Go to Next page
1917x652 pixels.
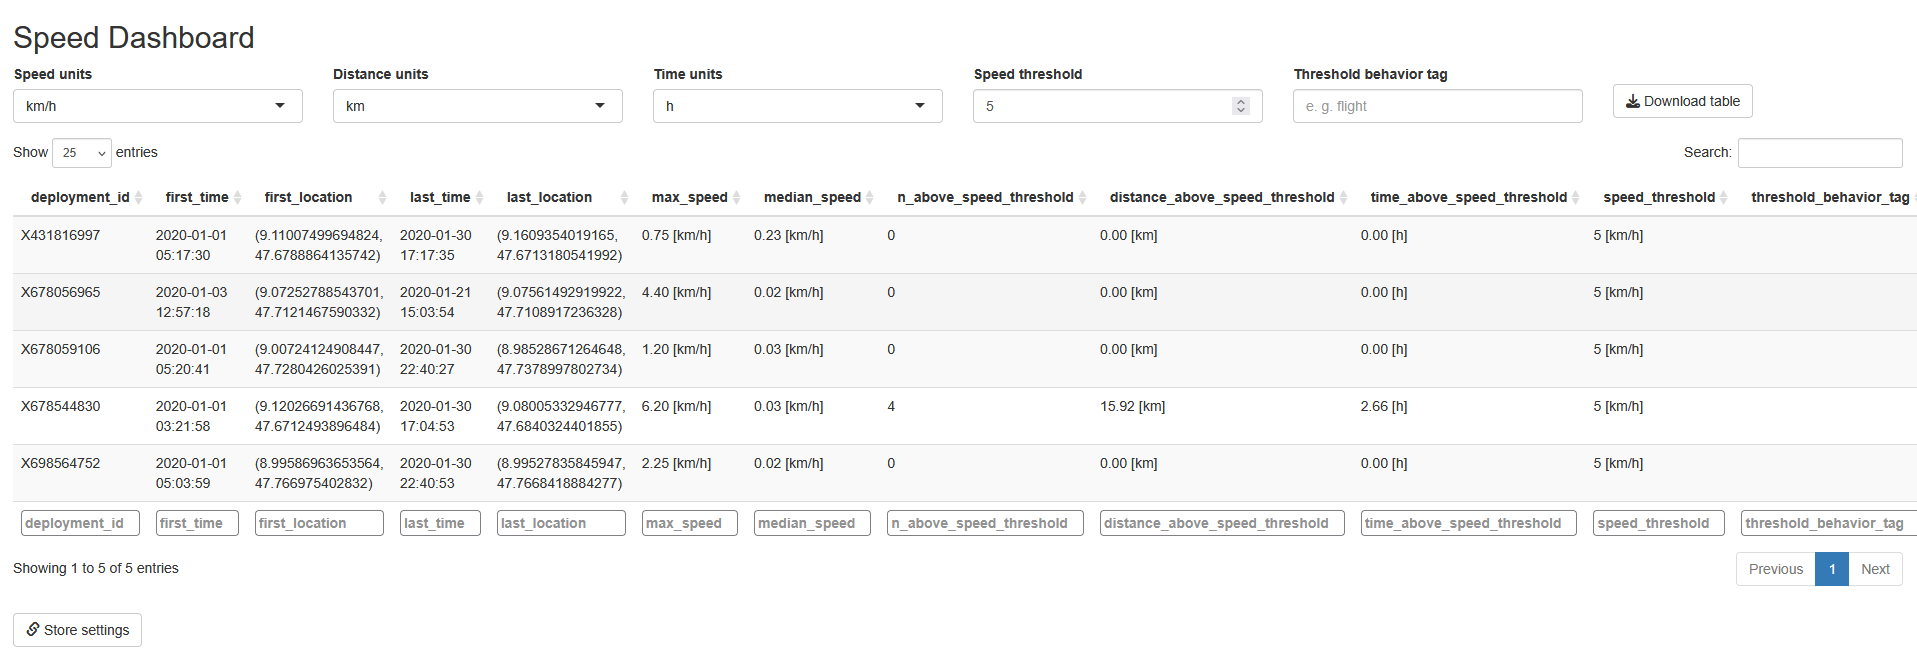(x=1875, y=569)
